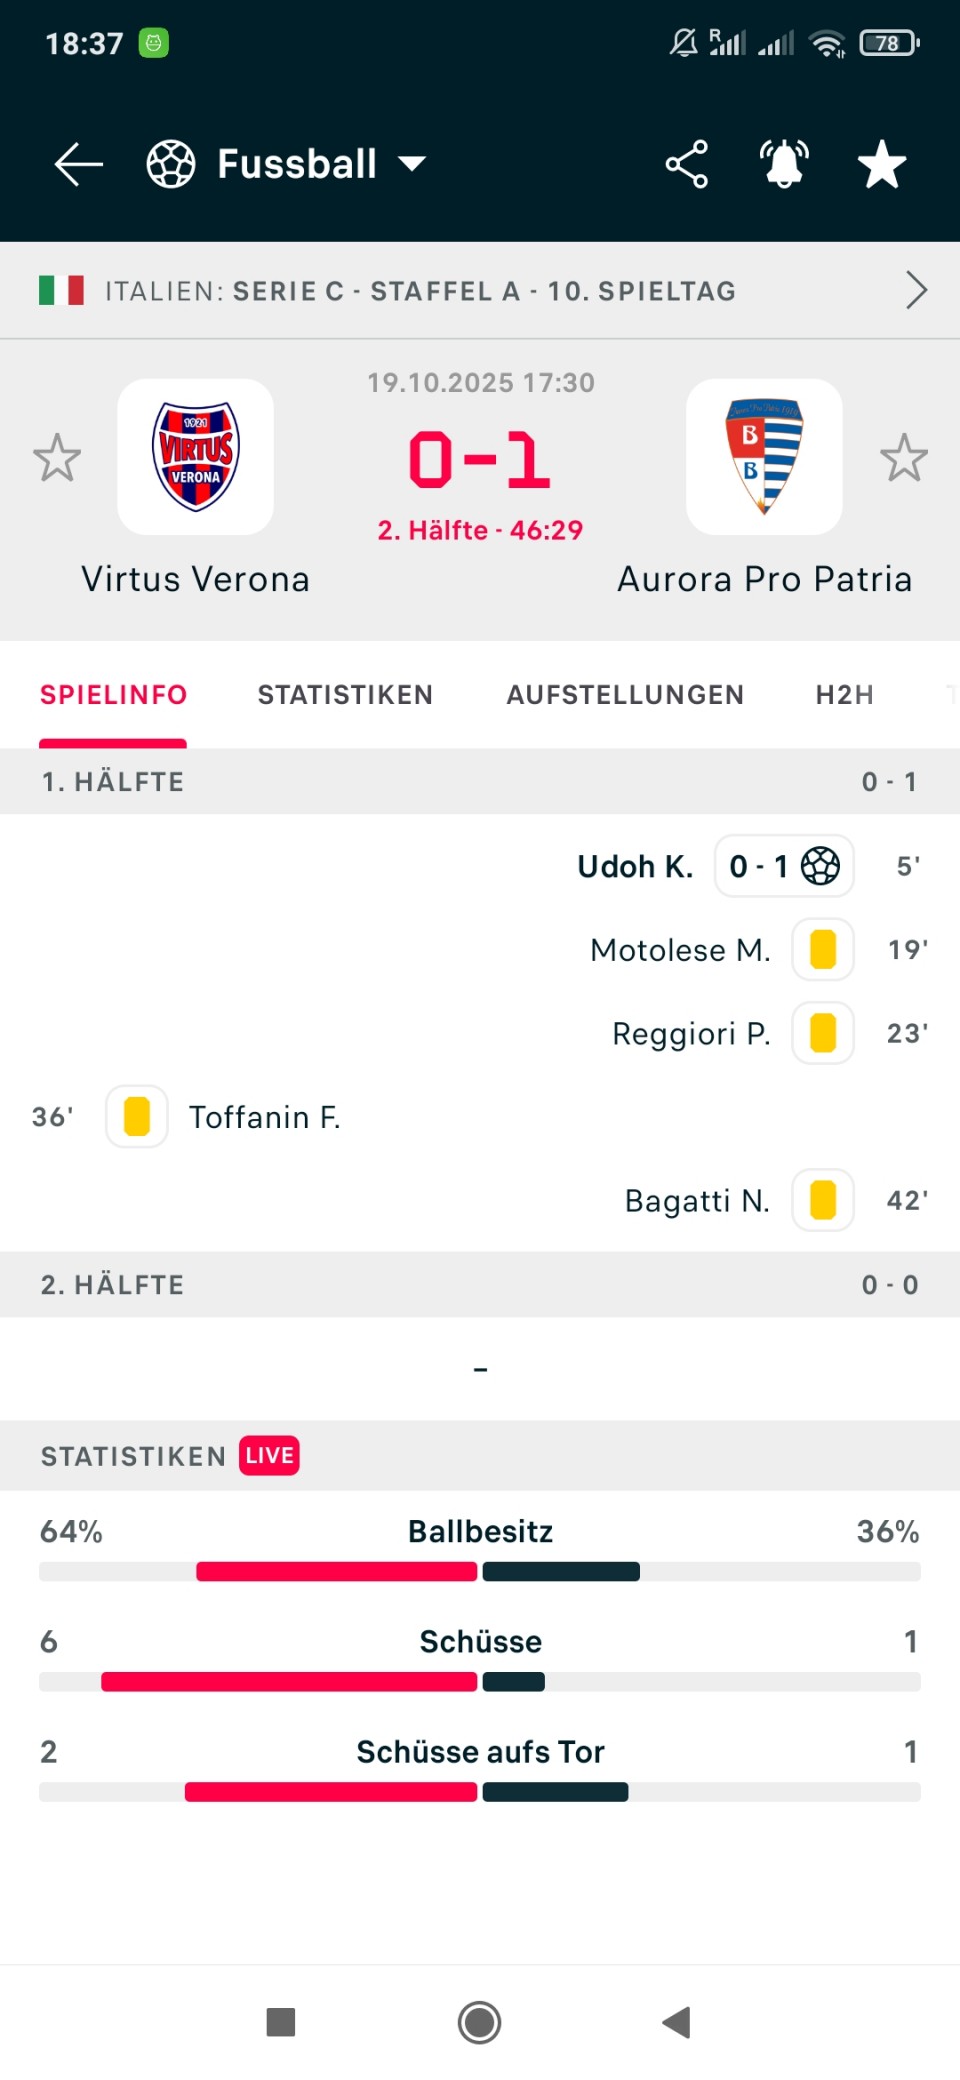Toggle match notifications bell
Image resolution: width=960 pixels, height=2080 pixels.
click(784, 165)
